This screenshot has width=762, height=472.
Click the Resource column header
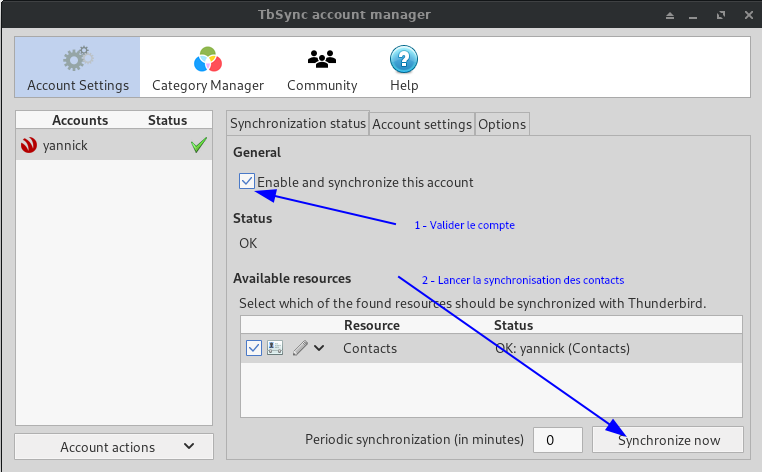point(371,325)
